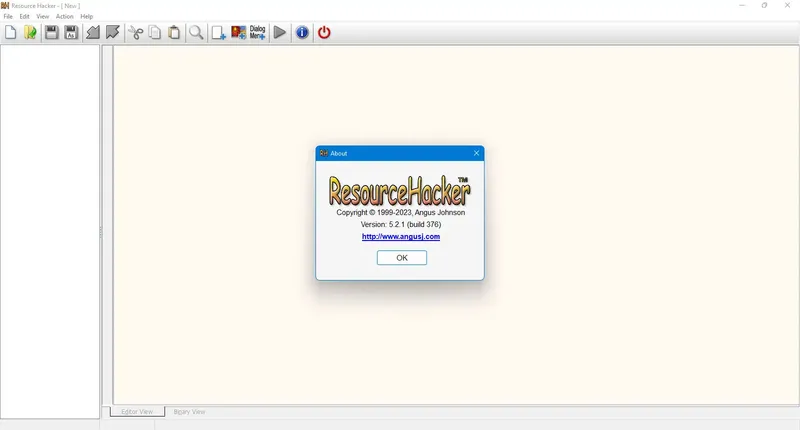Close the Resource Hacker main window

pos(787,6)
